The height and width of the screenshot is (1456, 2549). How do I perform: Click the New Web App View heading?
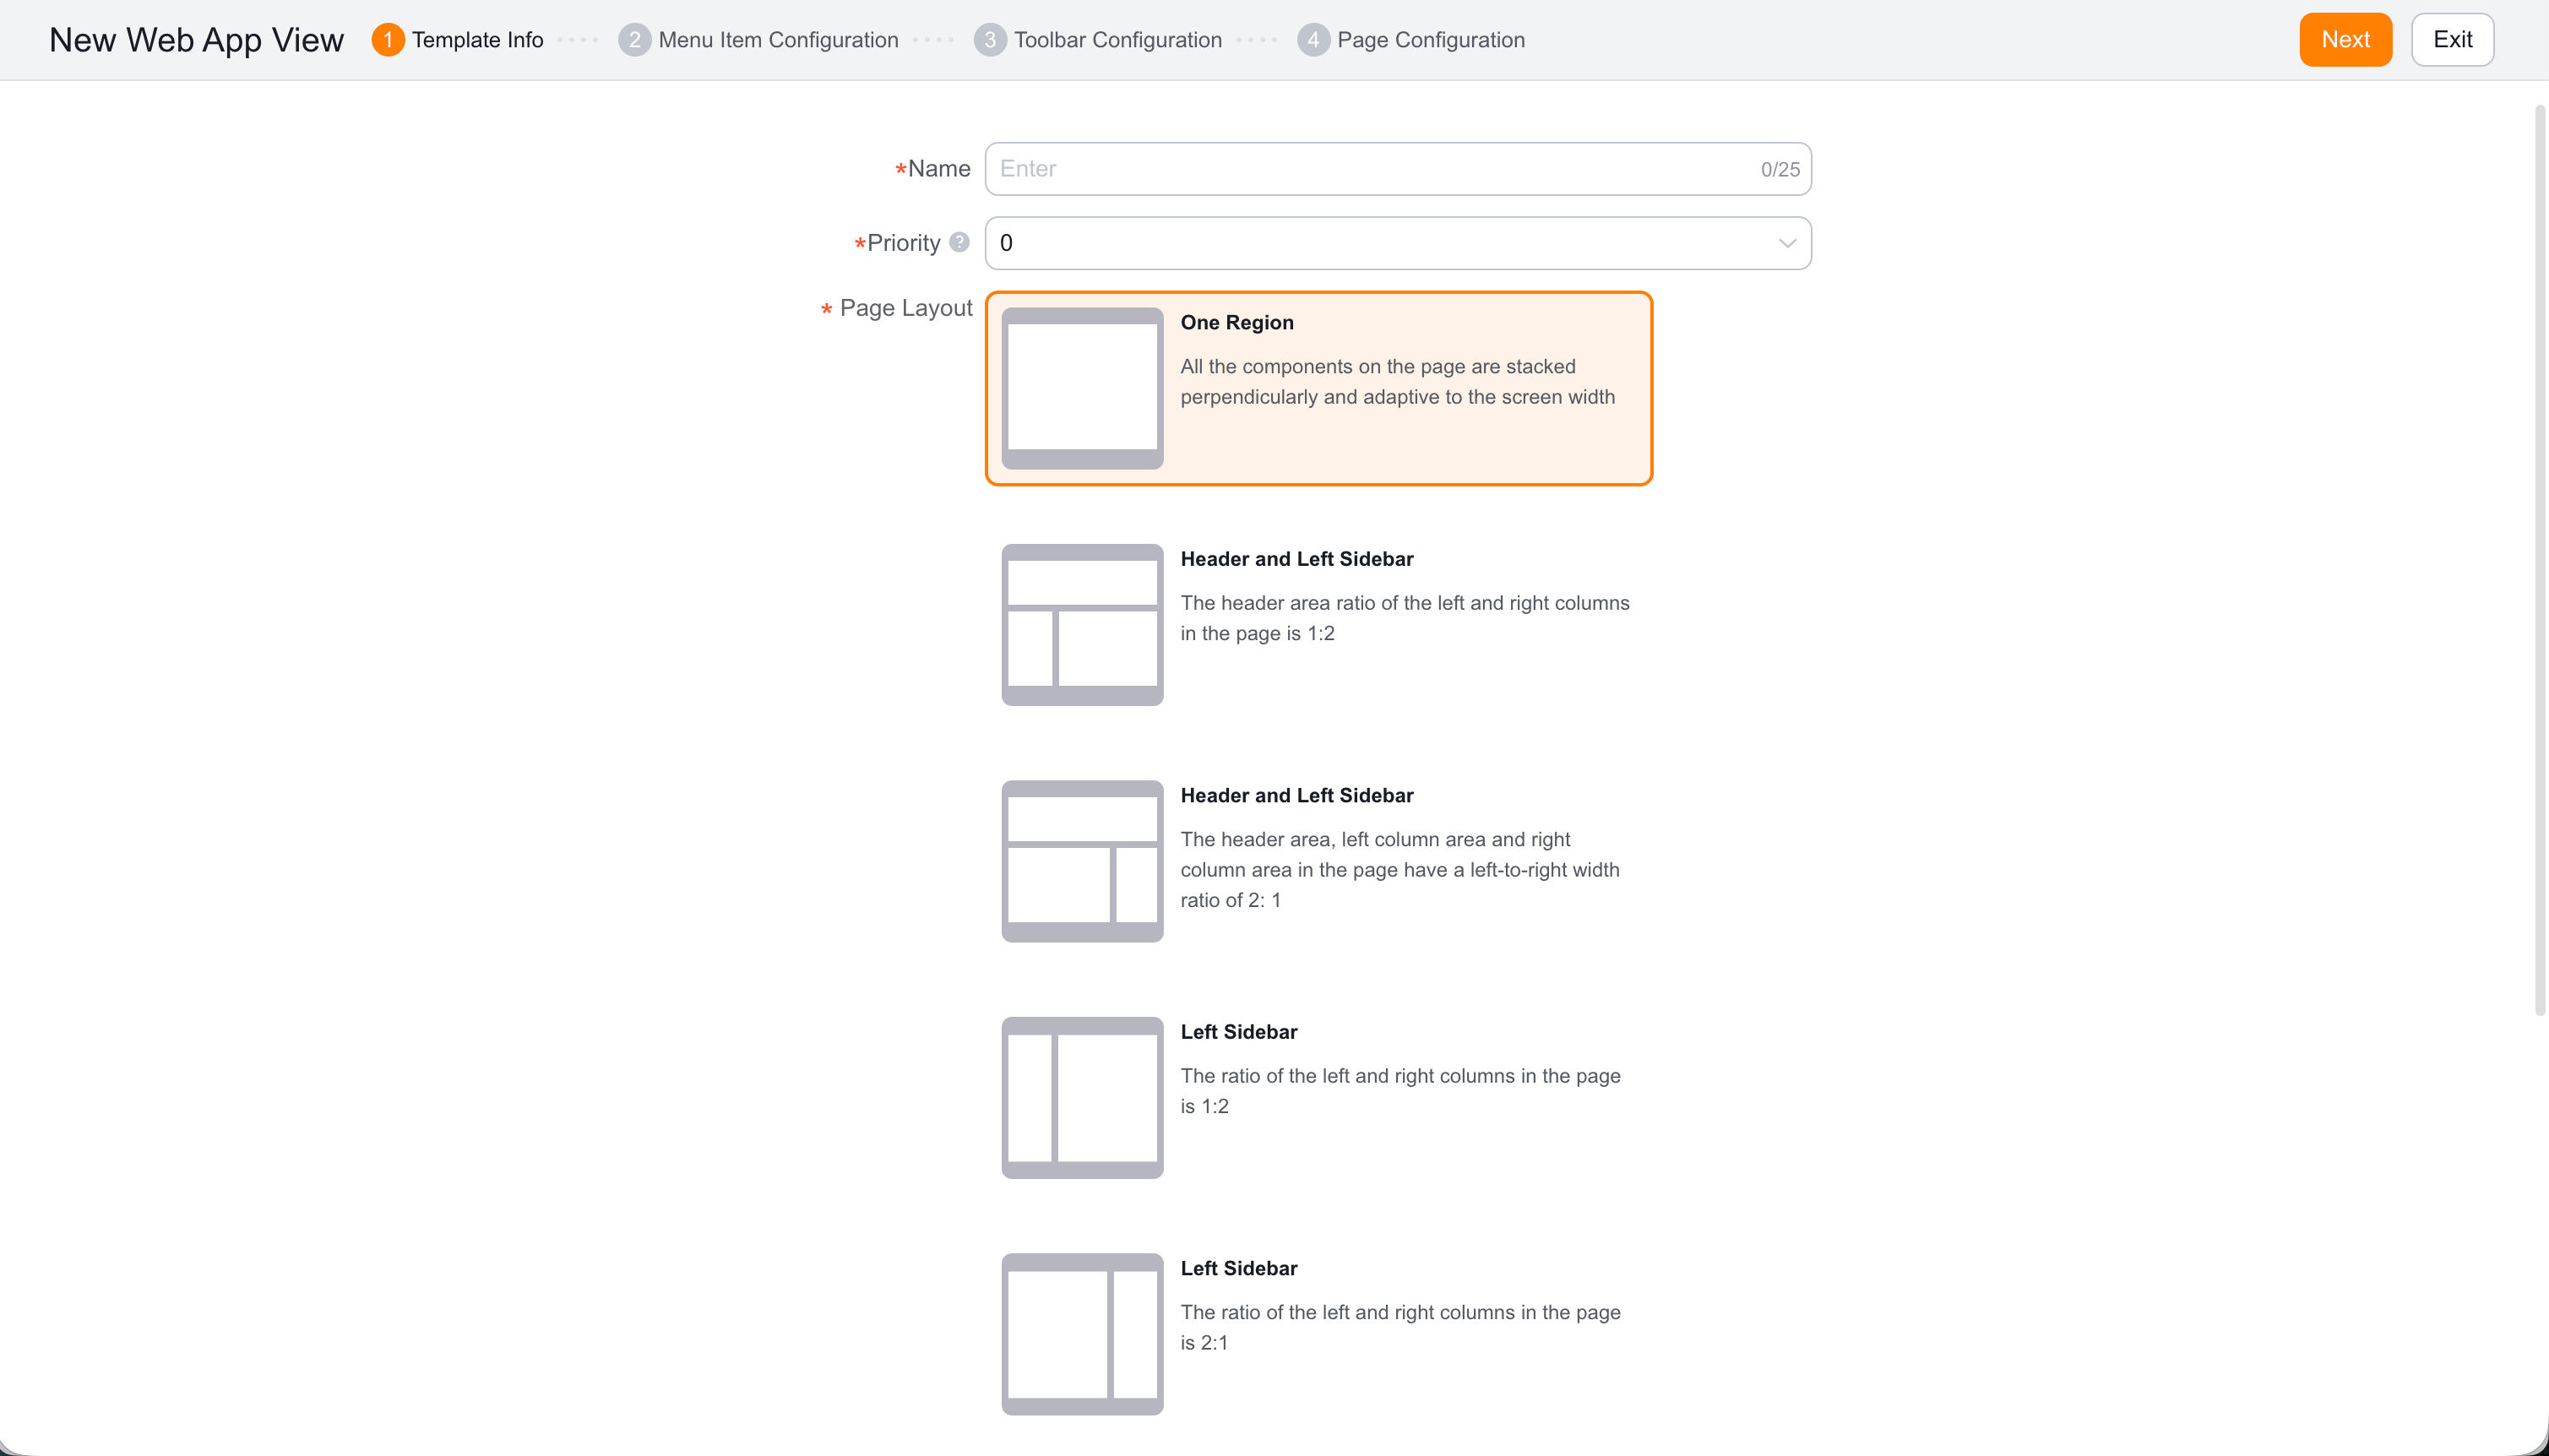[196, 40]
